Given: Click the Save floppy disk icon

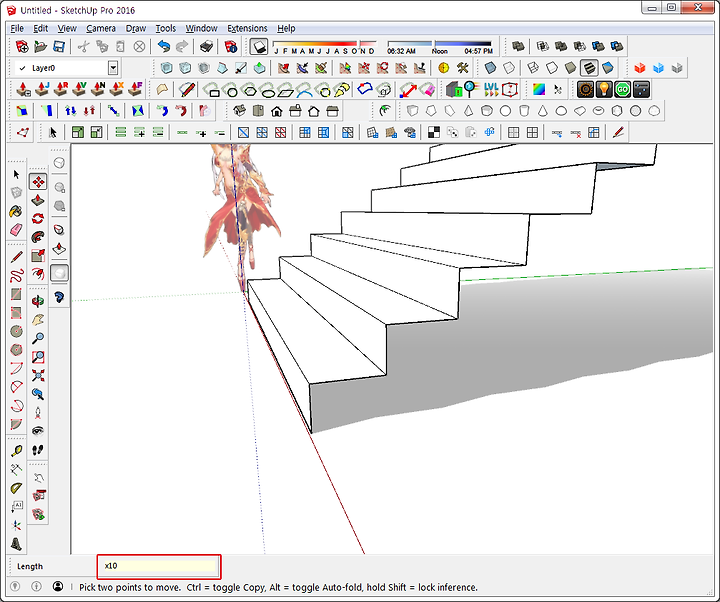Looking at the screenshot, I should 59,46.
